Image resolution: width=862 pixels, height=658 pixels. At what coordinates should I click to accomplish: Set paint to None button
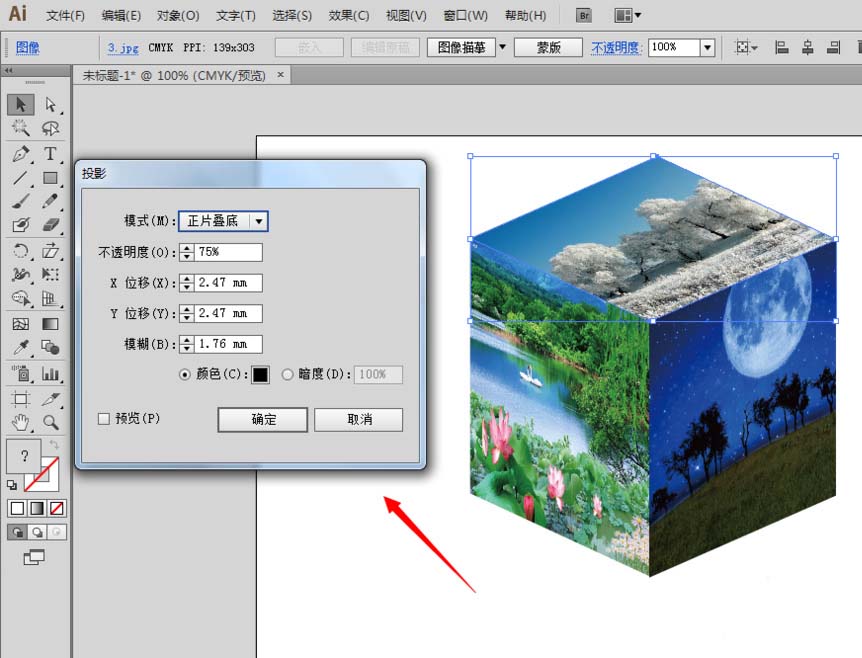[x=57, y=508]
